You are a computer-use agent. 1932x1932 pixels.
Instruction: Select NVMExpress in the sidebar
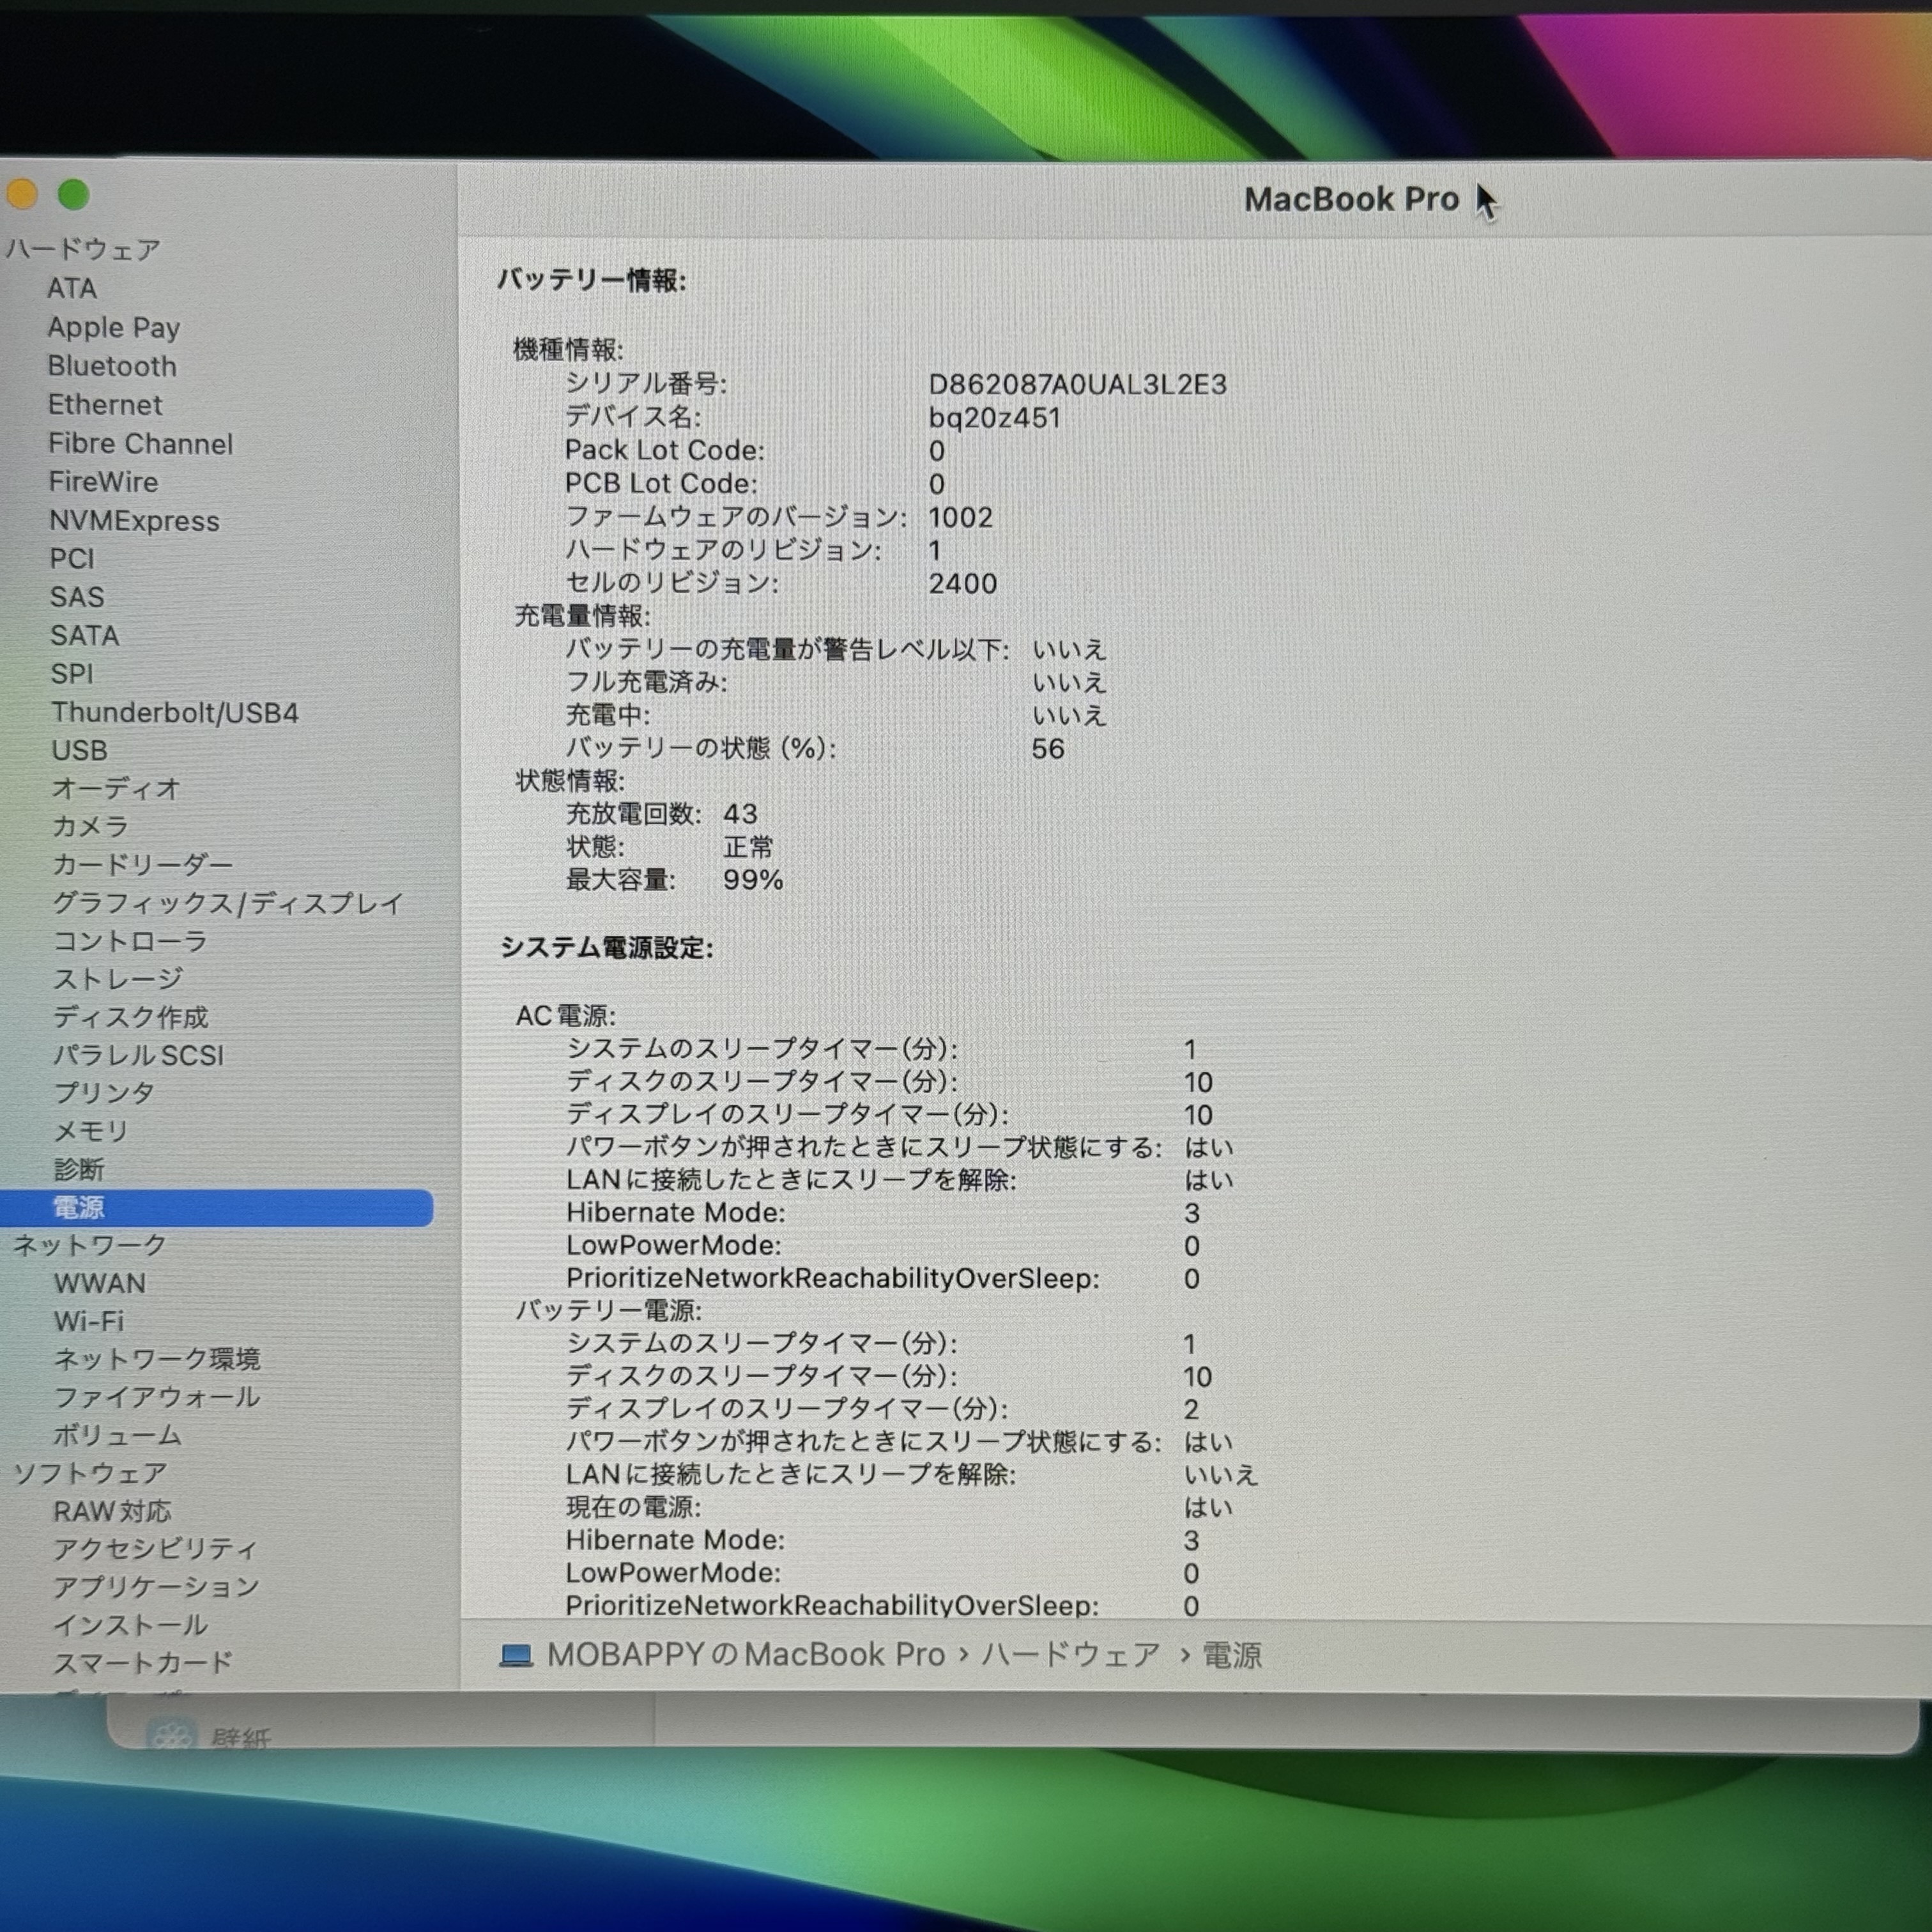click(134, 521)
